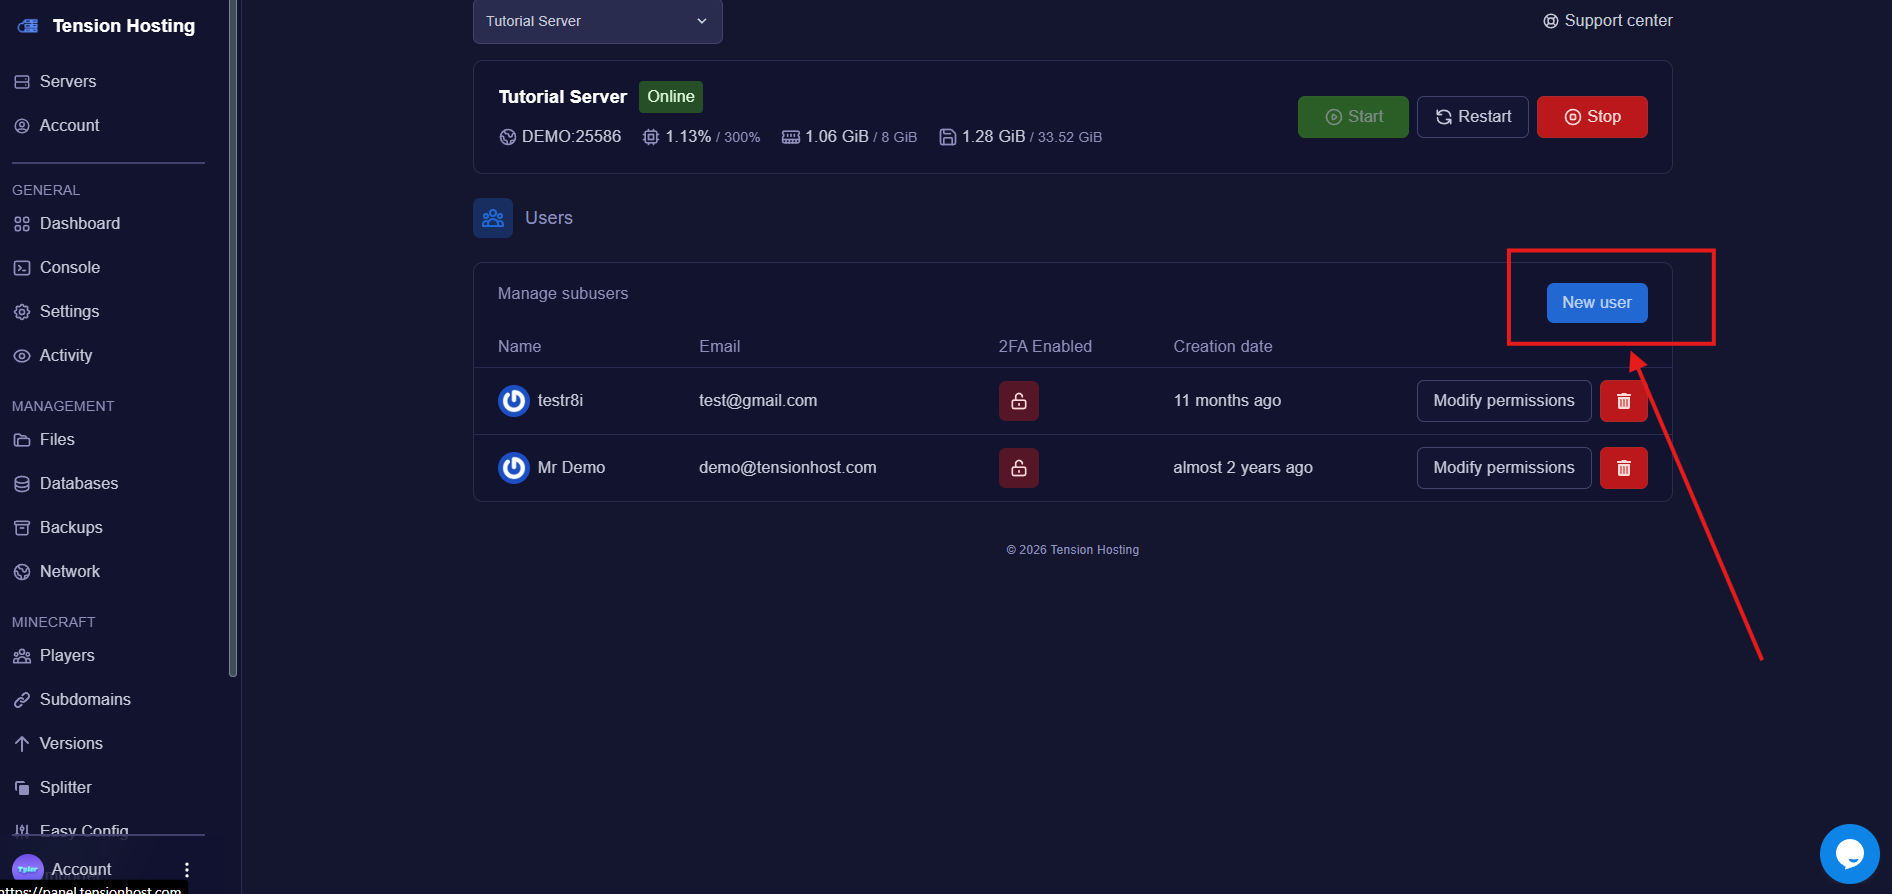The image size is (1892, 894).
Task: Click the three-dot menu beside bottom Account
Action: tap(187, 869)
